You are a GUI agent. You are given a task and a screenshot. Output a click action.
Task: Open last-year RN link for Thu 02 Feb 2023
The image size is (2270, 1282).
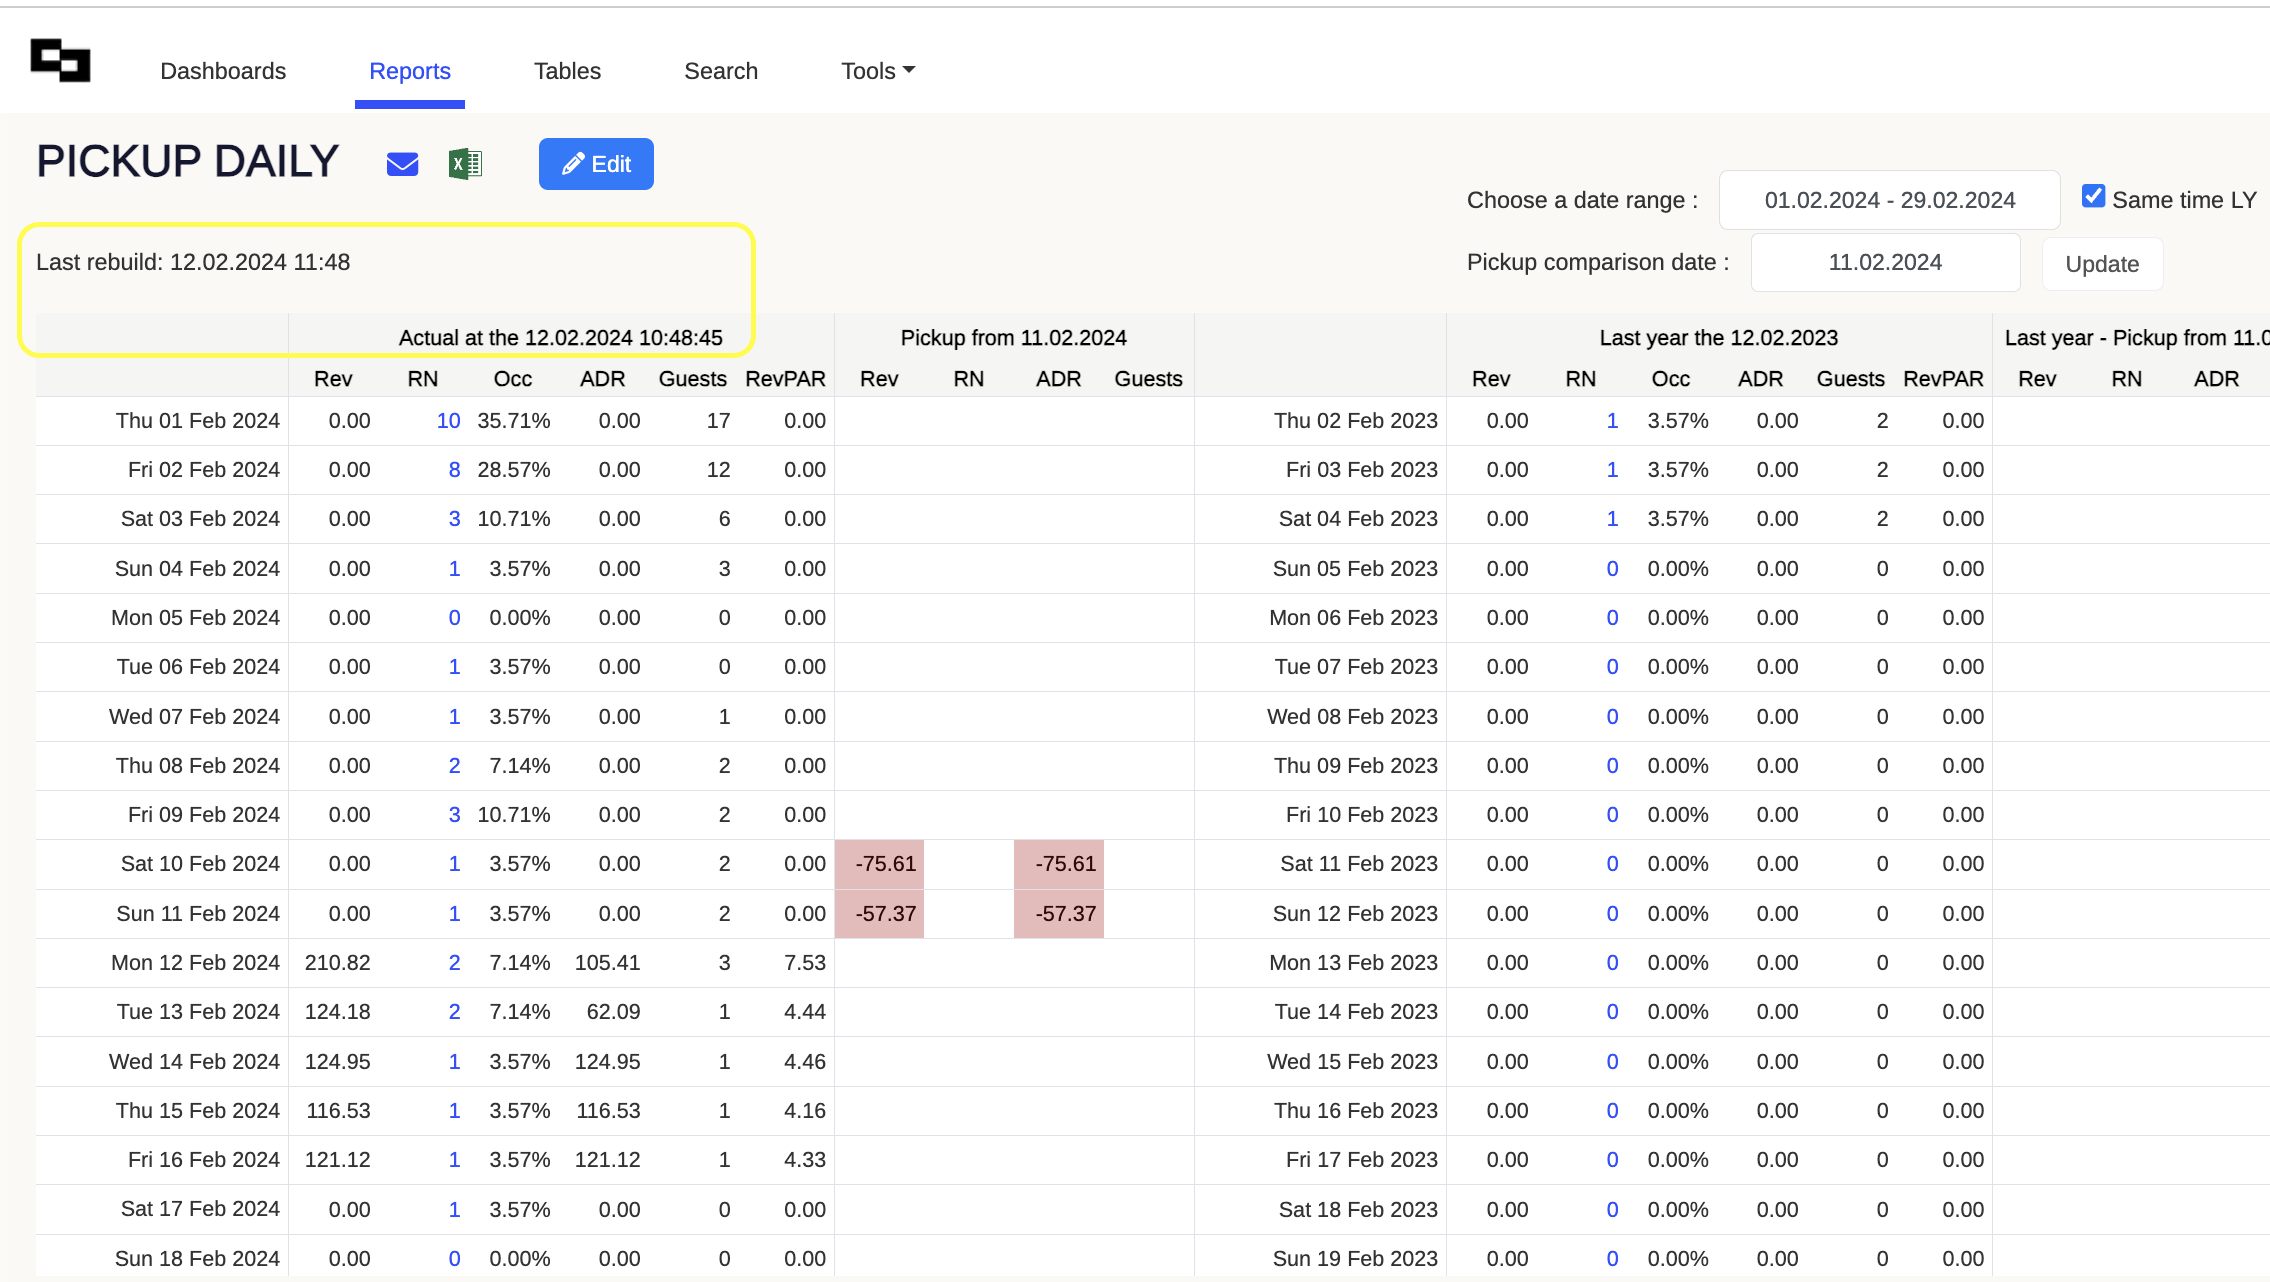(1612, 421)
